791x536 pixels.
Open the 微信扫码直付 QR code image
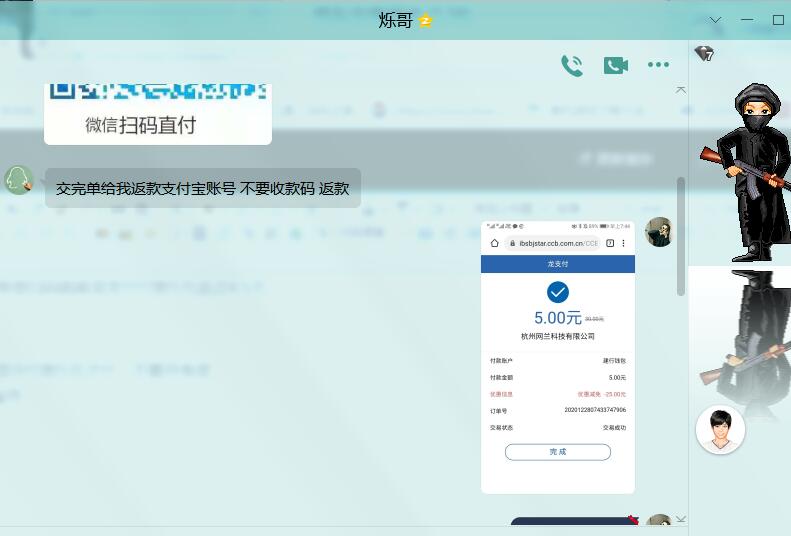point(158,114)
